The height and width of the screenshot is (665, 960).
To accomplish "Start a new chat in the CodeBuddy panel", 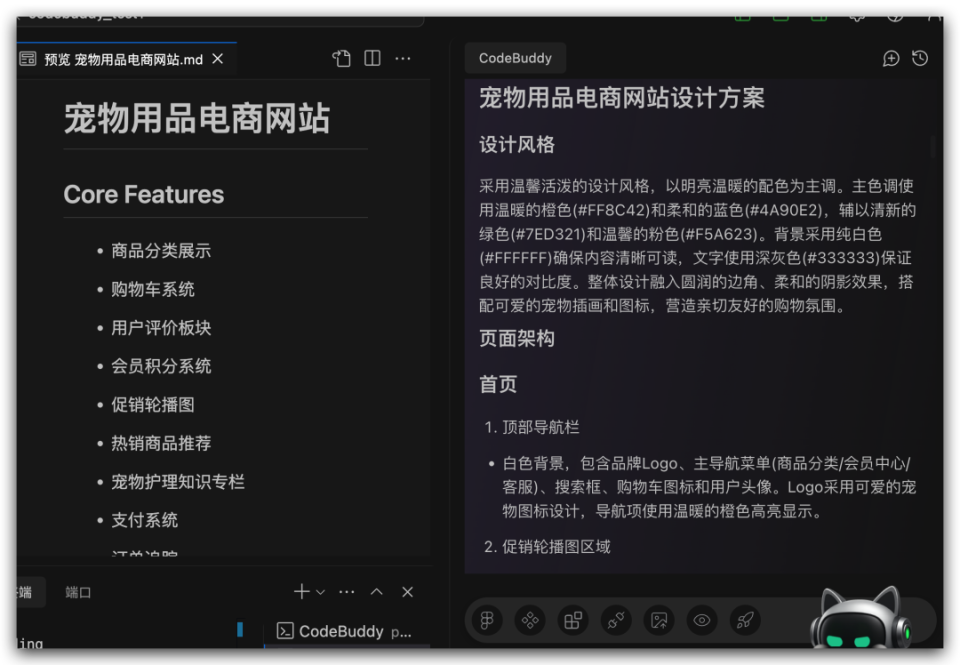I will pyautogui.click(x=891, y=58).
